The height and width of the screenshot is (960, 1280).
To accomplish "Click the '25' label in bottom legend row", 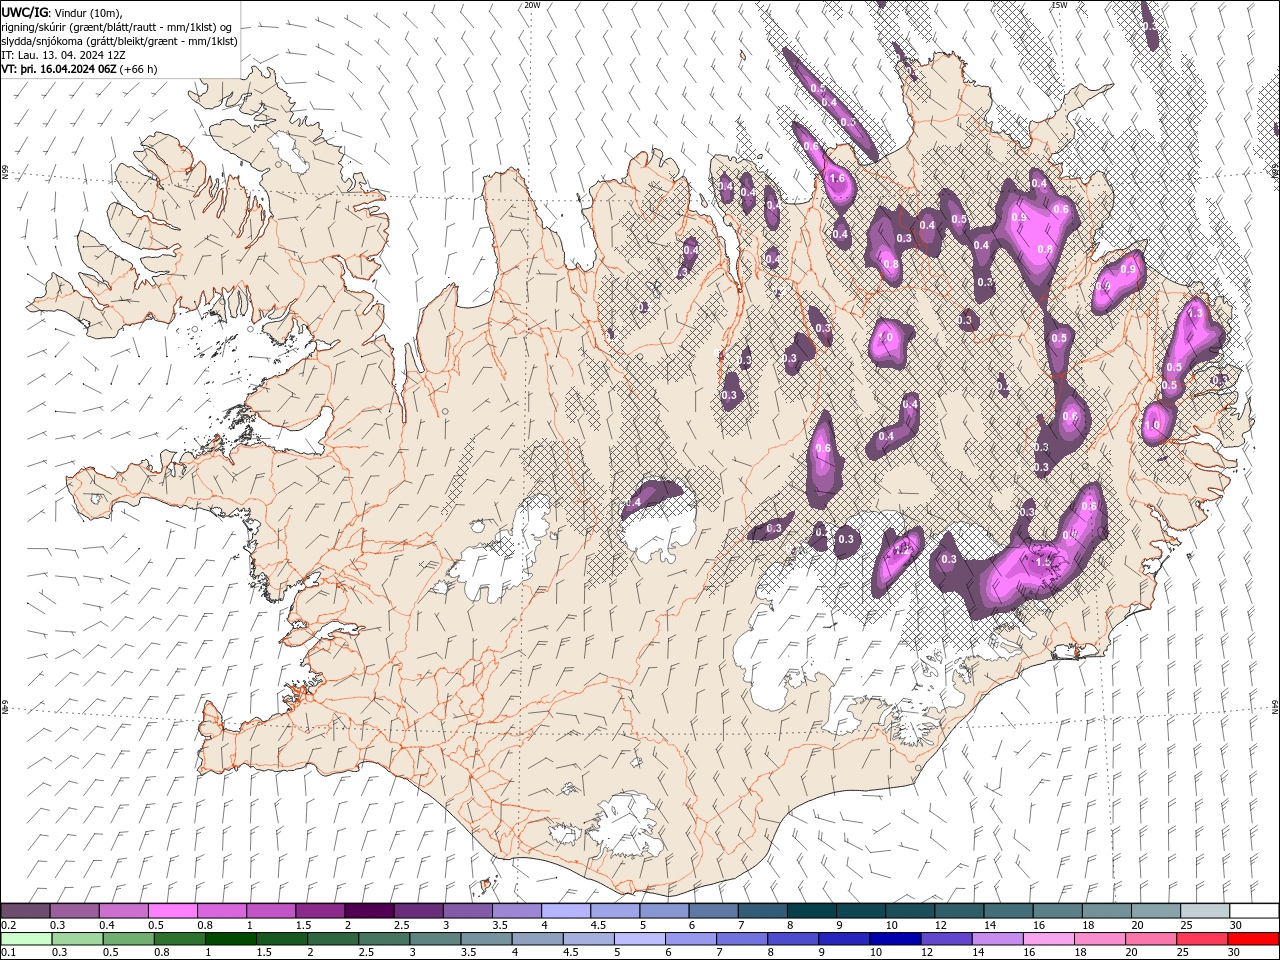I will point(1184,953).
